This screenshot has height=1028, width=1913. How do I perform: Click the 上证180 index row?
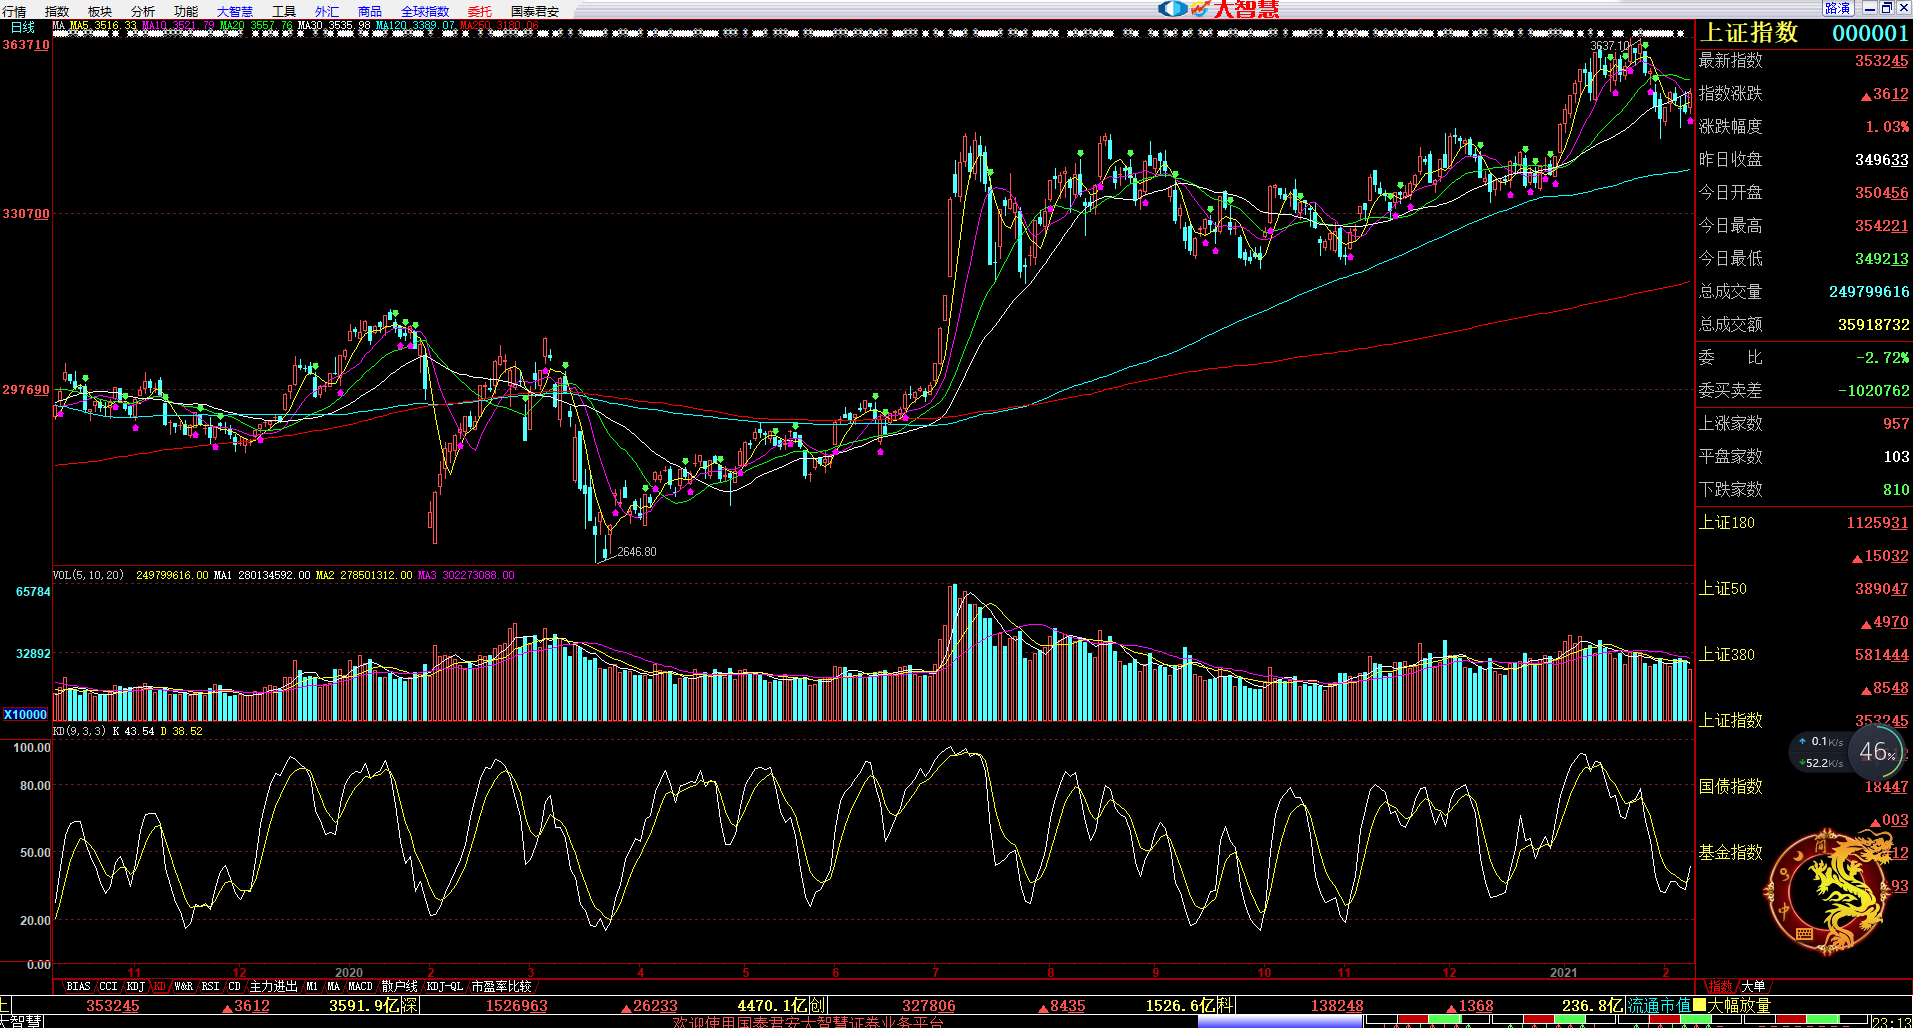tap(1727, 522)
